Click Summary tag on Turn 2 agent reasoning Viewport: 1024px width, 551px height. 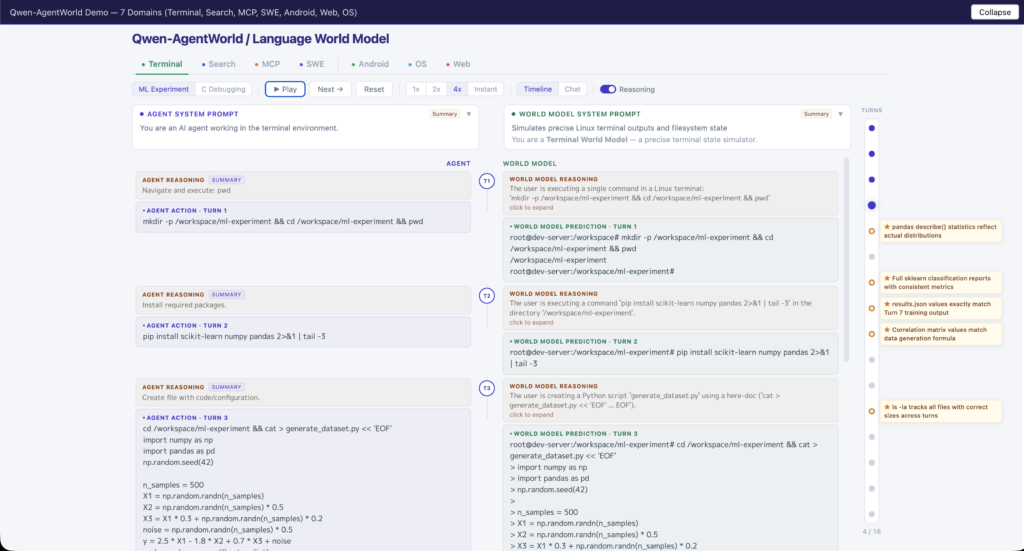227,294
